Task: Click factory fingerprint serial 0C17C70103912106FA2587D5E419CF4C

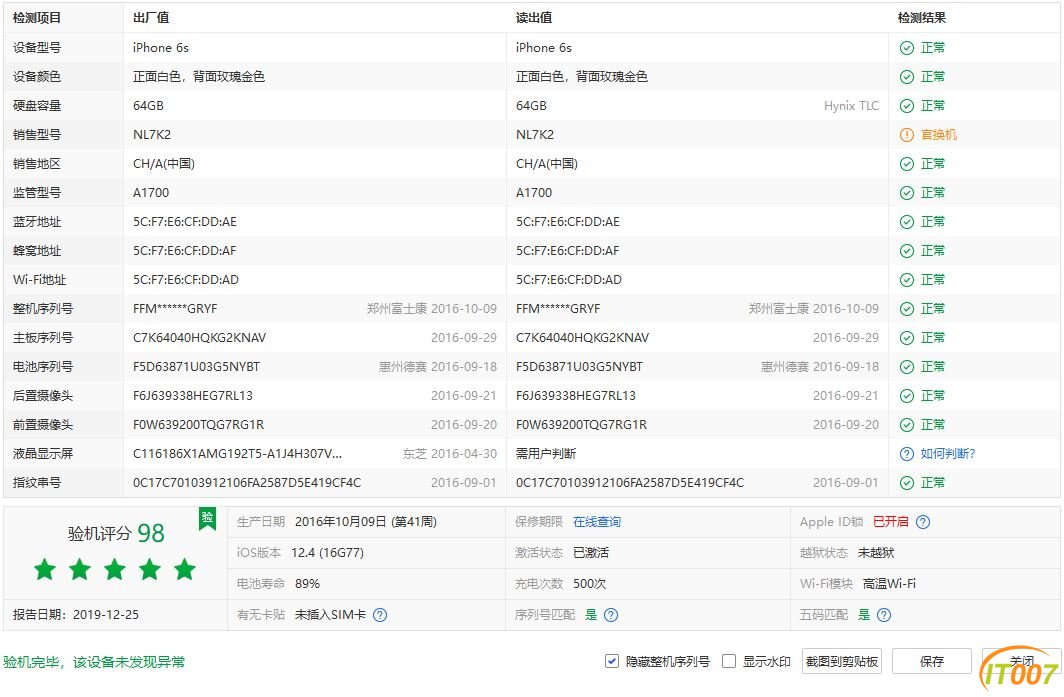Action: [247, 483]
